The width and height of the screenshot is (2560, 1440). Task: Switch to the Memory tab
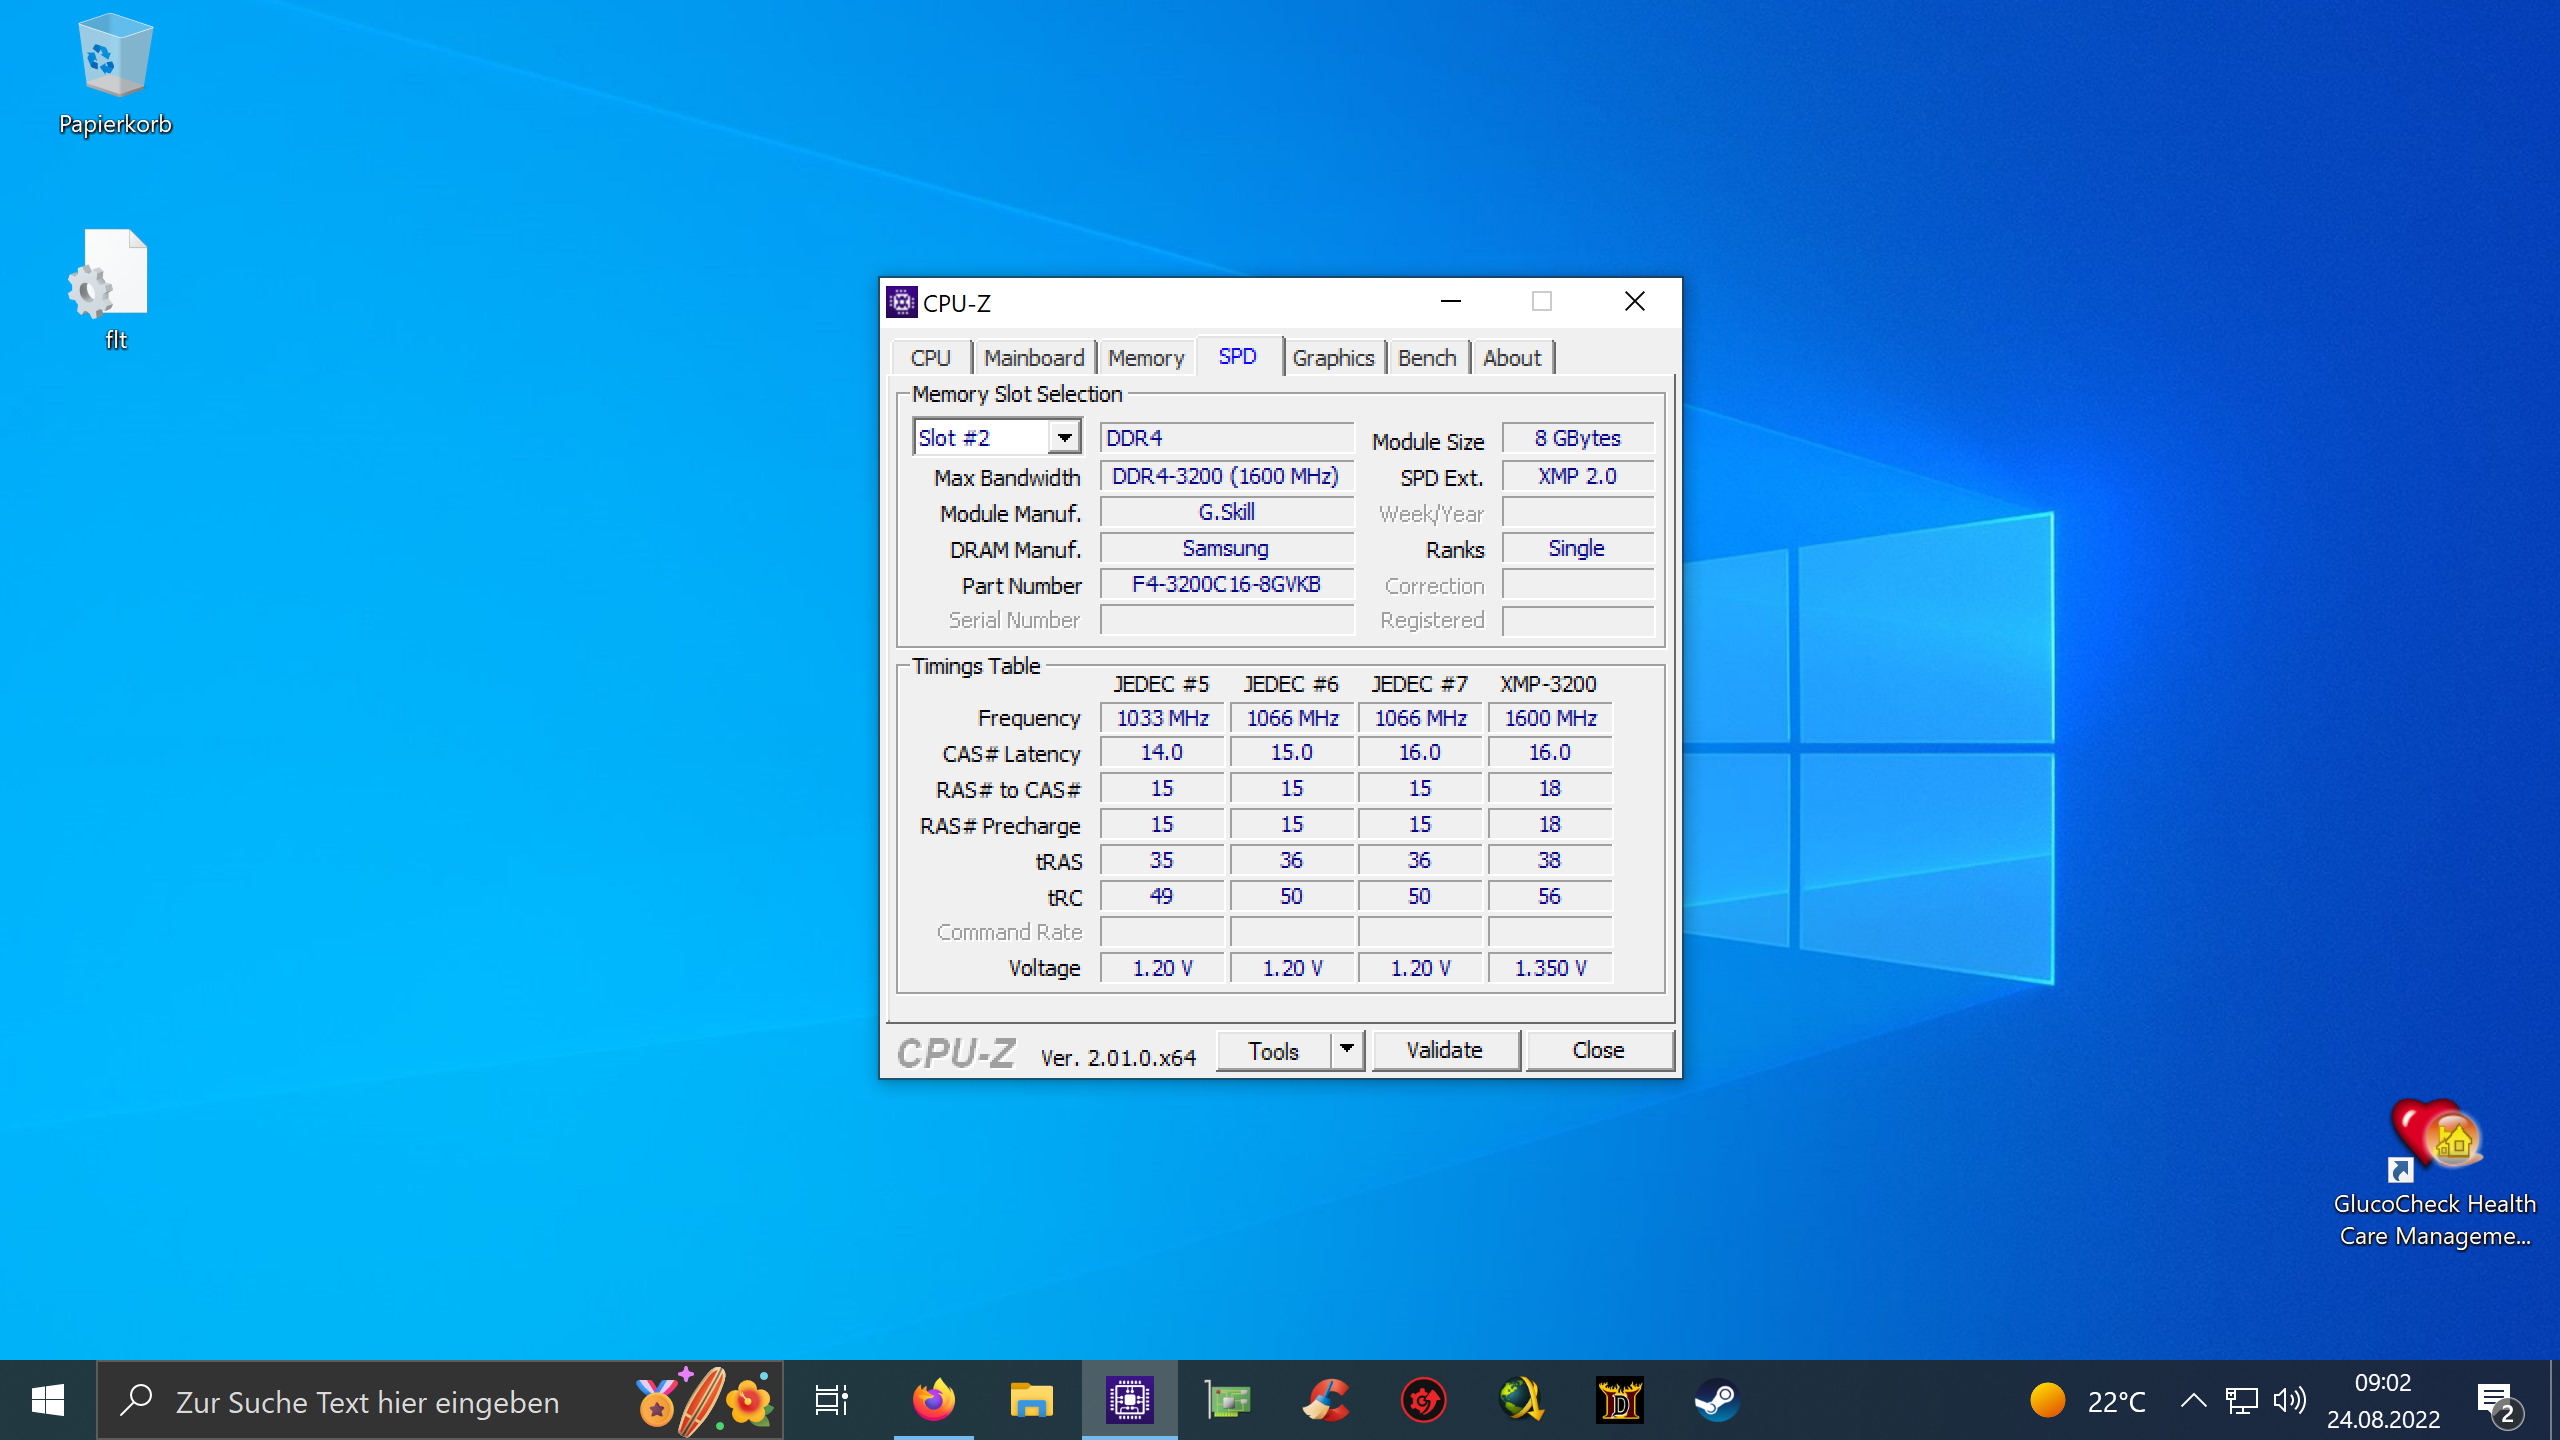(x=1145, y=358)
